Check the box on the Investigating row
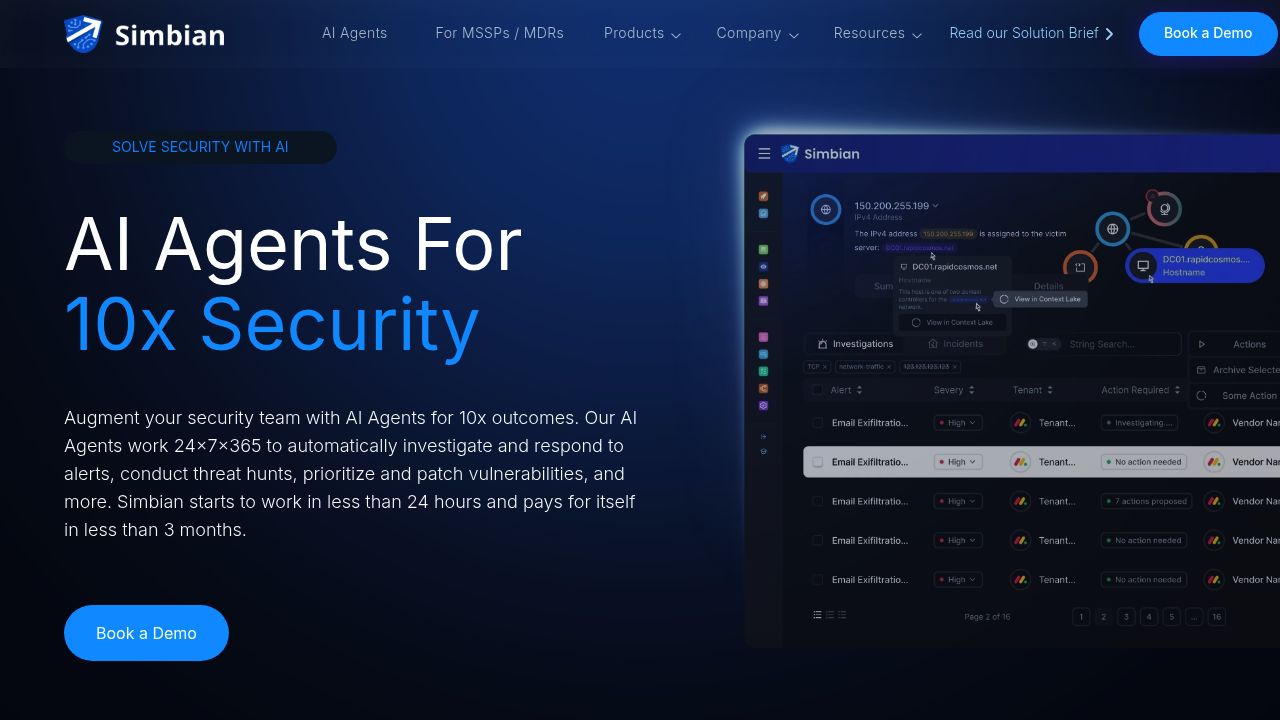 pos(817,423)
